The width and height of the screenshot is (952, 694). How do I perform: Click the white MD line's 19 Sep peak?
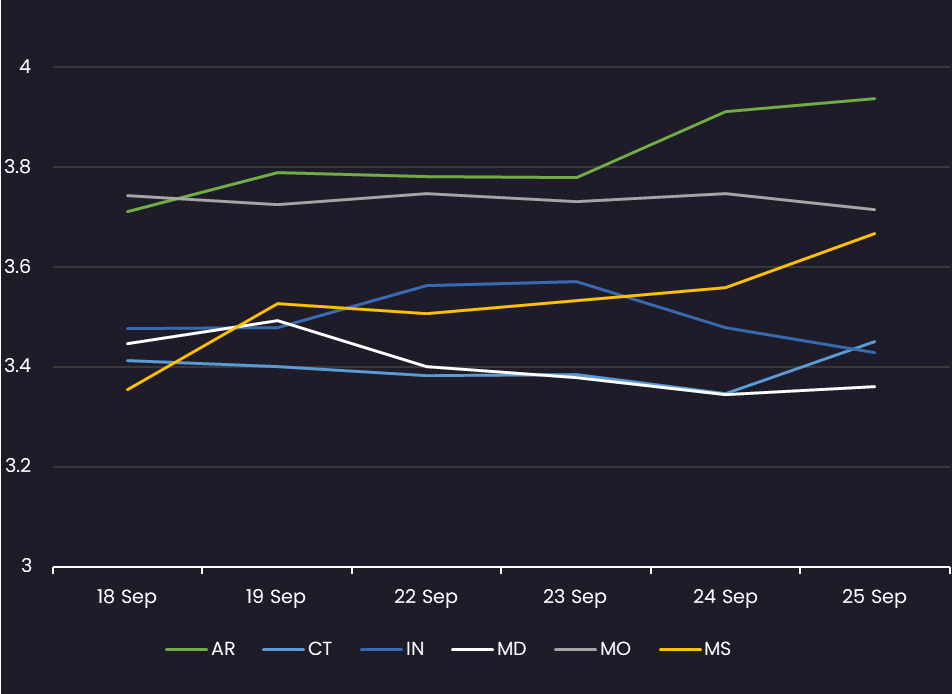click(x=276, y=320)
